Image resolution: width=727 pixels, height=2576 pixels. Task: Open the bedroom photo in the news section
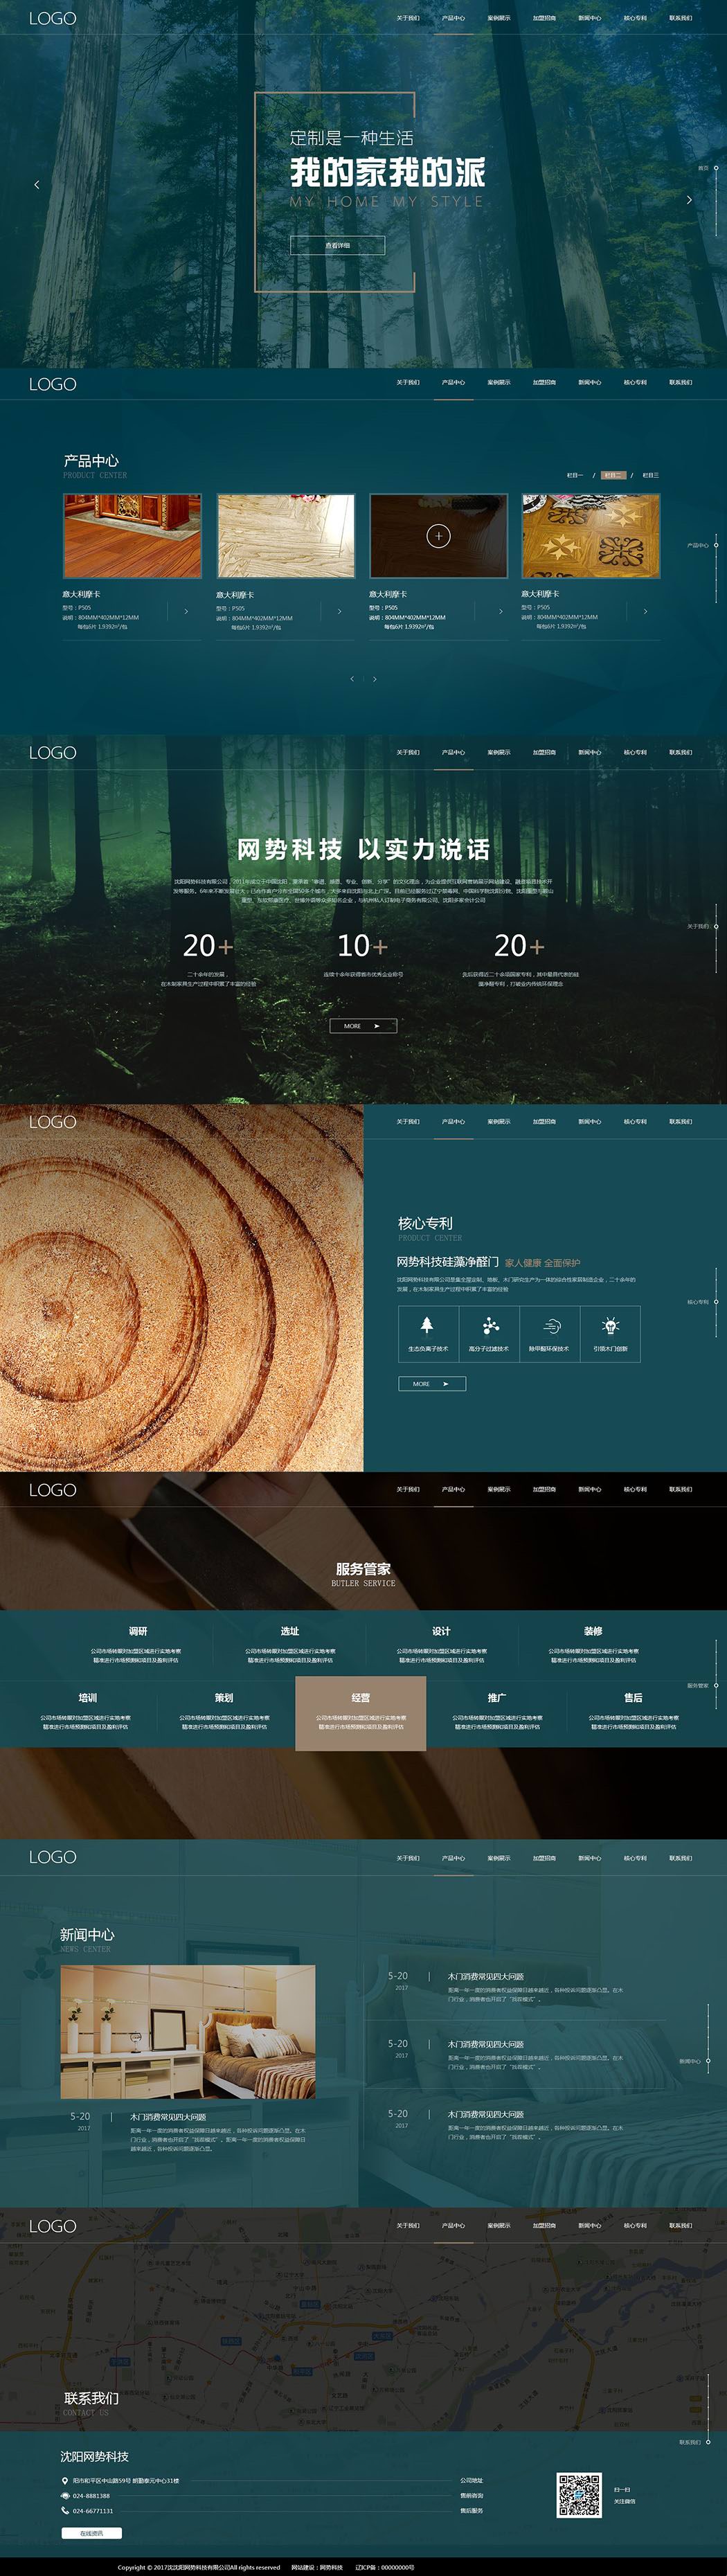tap(188, 2032)
